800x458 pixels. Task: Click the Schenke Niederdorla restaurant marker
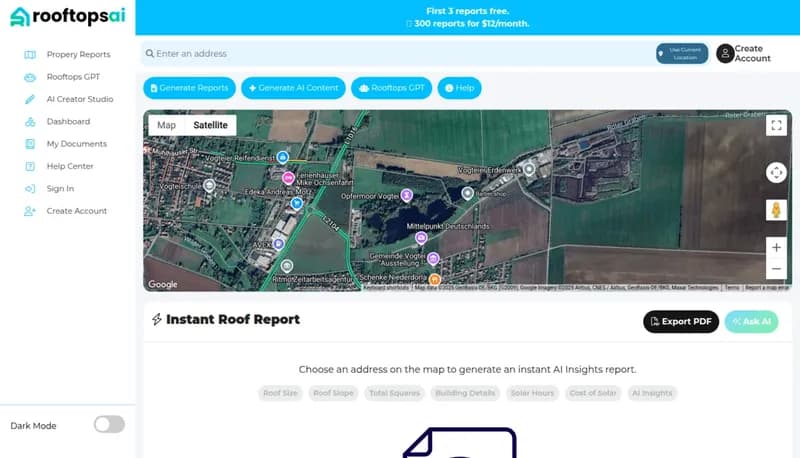(435, 279)
